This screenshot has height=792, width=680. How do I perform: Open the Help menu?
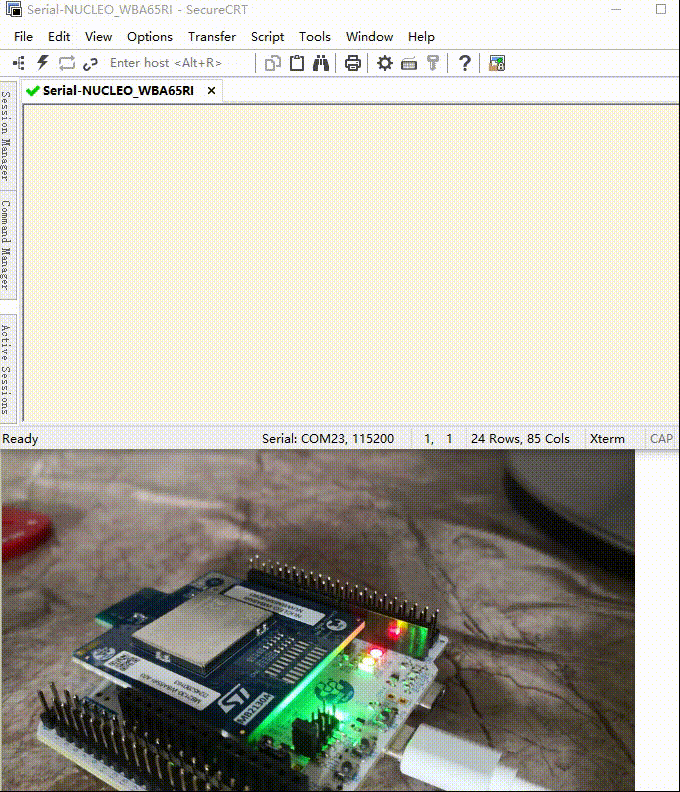(421, 36)
